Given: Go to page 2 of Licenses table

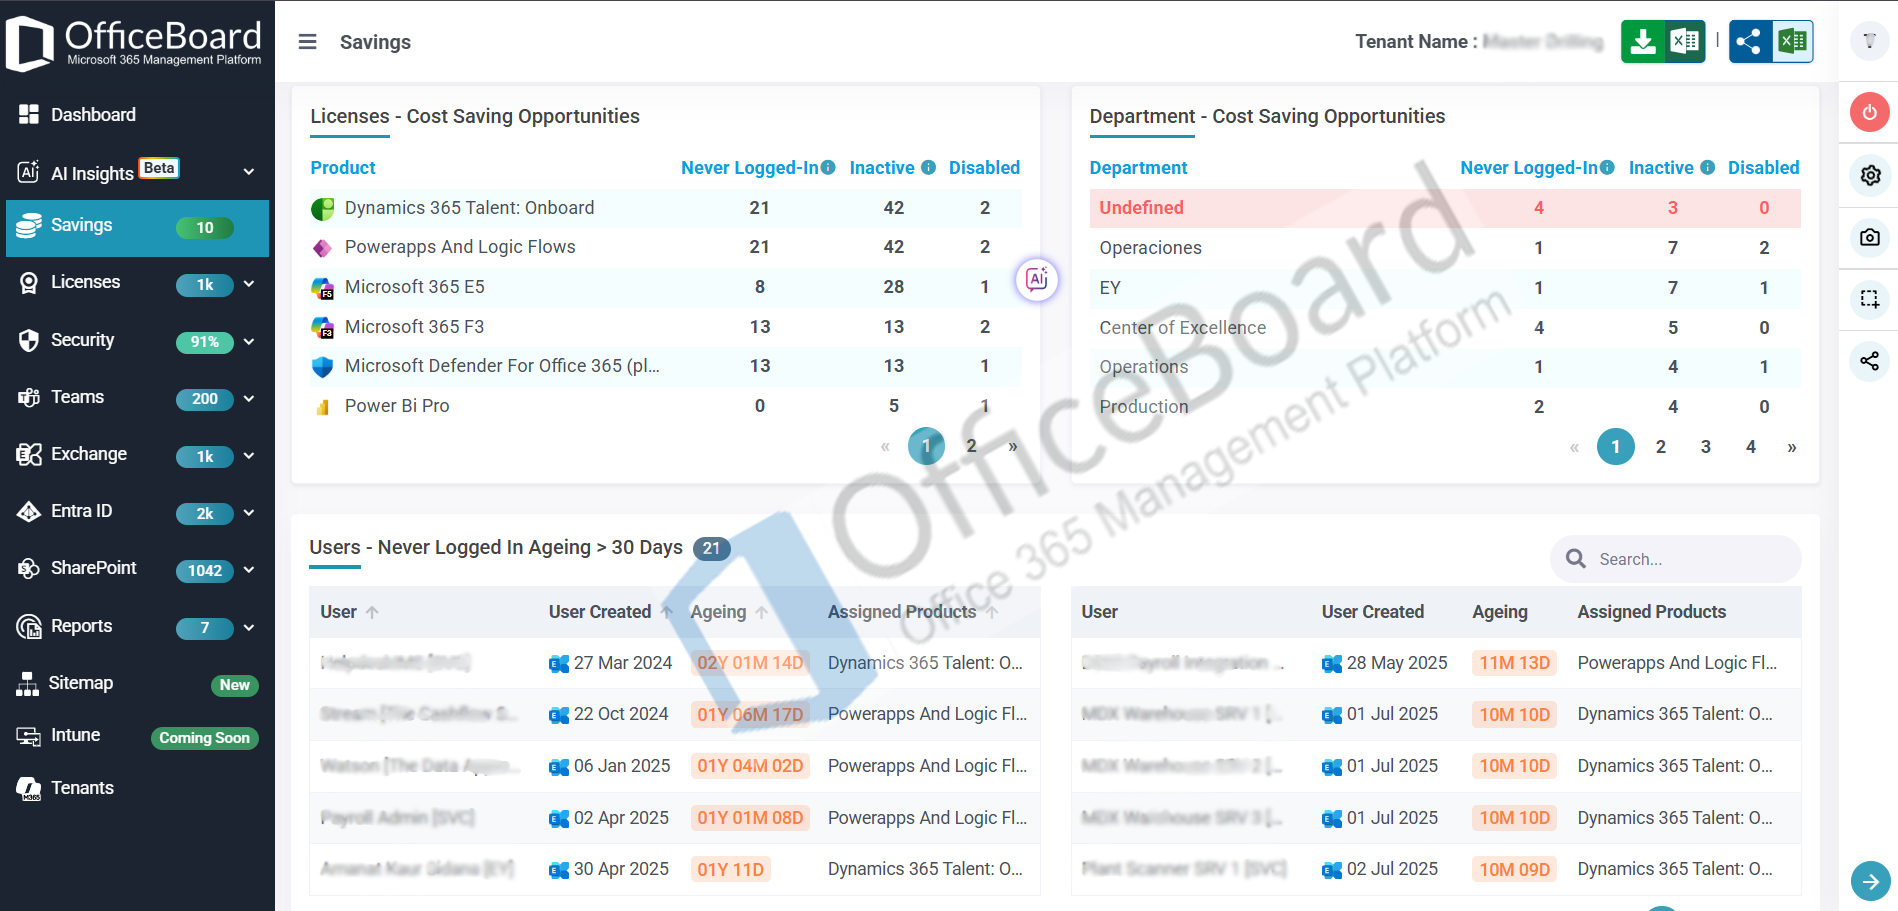Looking at the screenshot, I should (971, 446).
